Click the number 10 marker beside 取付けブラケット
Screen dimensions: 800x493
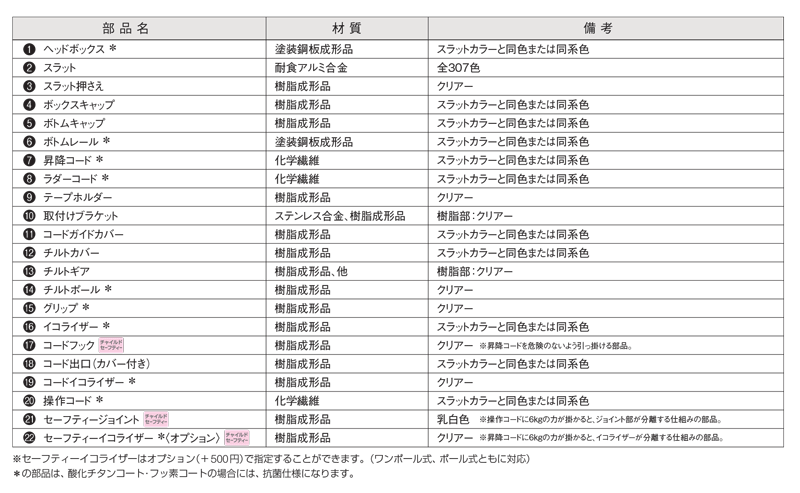tap(29, 216)
